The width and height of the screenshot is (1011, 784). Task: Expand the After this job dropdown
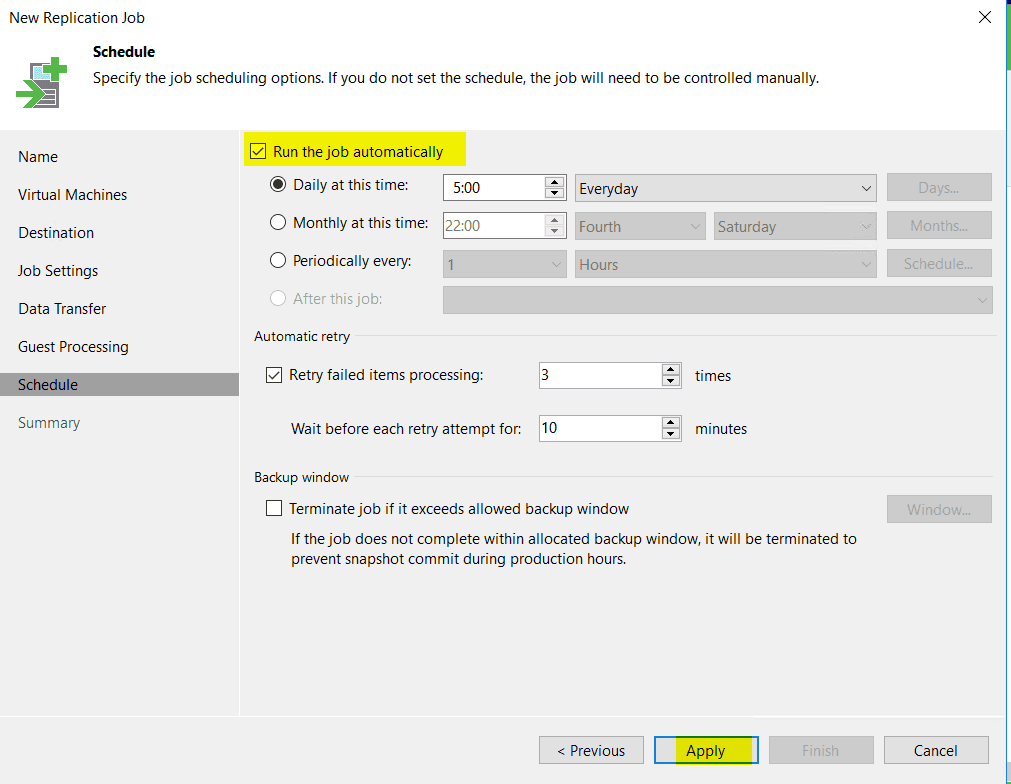click(x=717, y=299)
